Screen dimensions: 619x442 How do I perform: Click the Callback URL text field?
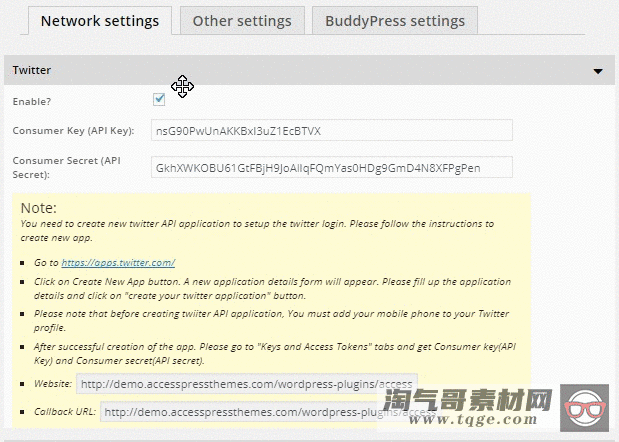point(270,412)
